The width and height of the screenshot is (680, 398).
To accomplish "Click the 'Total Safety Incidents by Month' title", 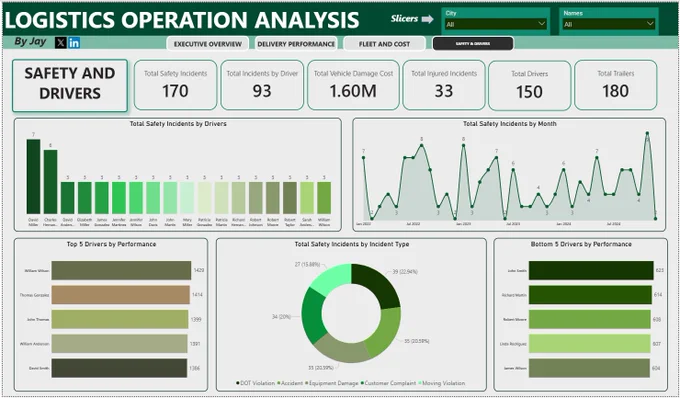I will tap(510, 124).
